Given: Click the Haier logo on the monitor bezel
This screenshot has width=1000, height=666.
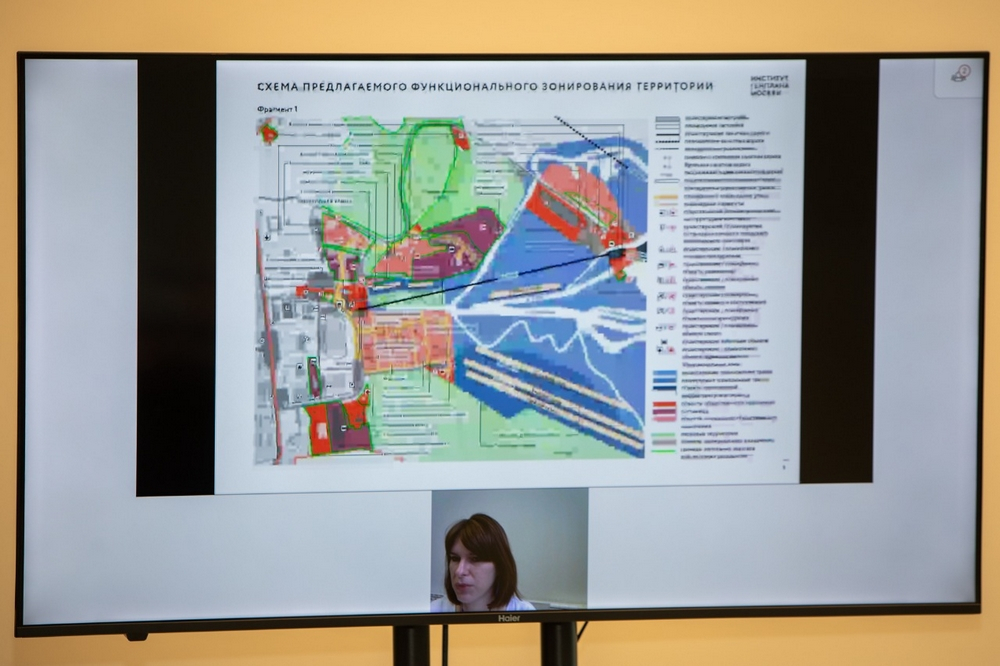Looking at the screenshot, I should pyautogui.click(x=509, y=618).
